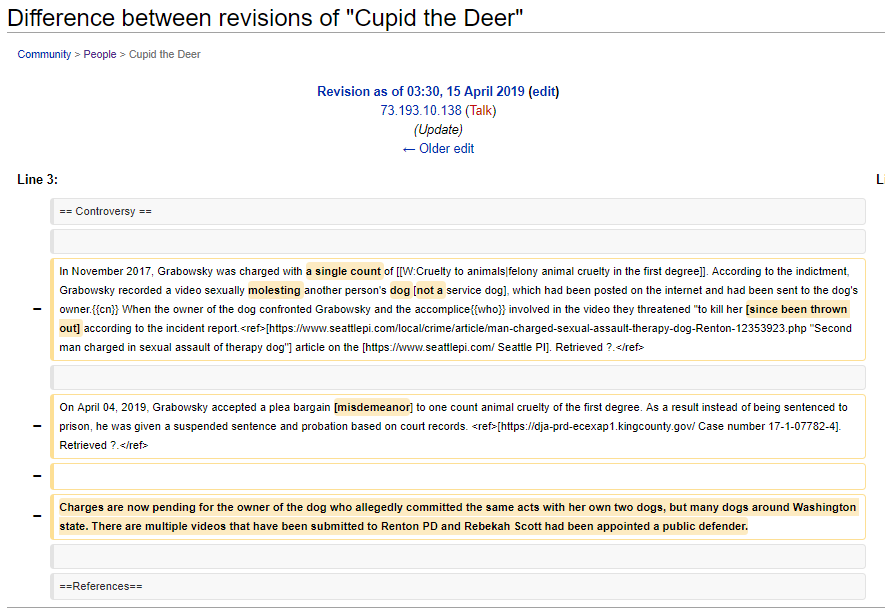Click the 'Line 3:' label
Screen dimensions: 885x608
(x=37, y=180)
